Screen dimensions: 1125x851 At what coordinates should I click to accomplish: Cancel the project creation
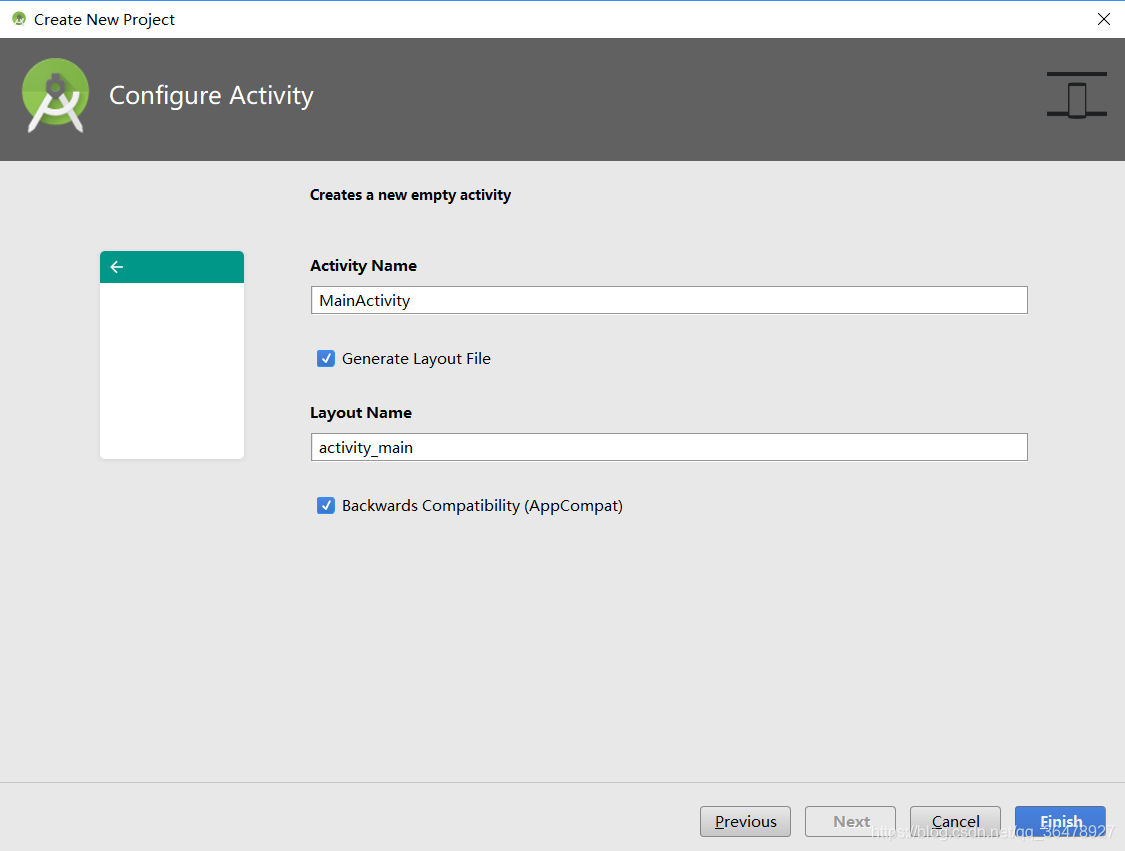(x=955, y=822)
